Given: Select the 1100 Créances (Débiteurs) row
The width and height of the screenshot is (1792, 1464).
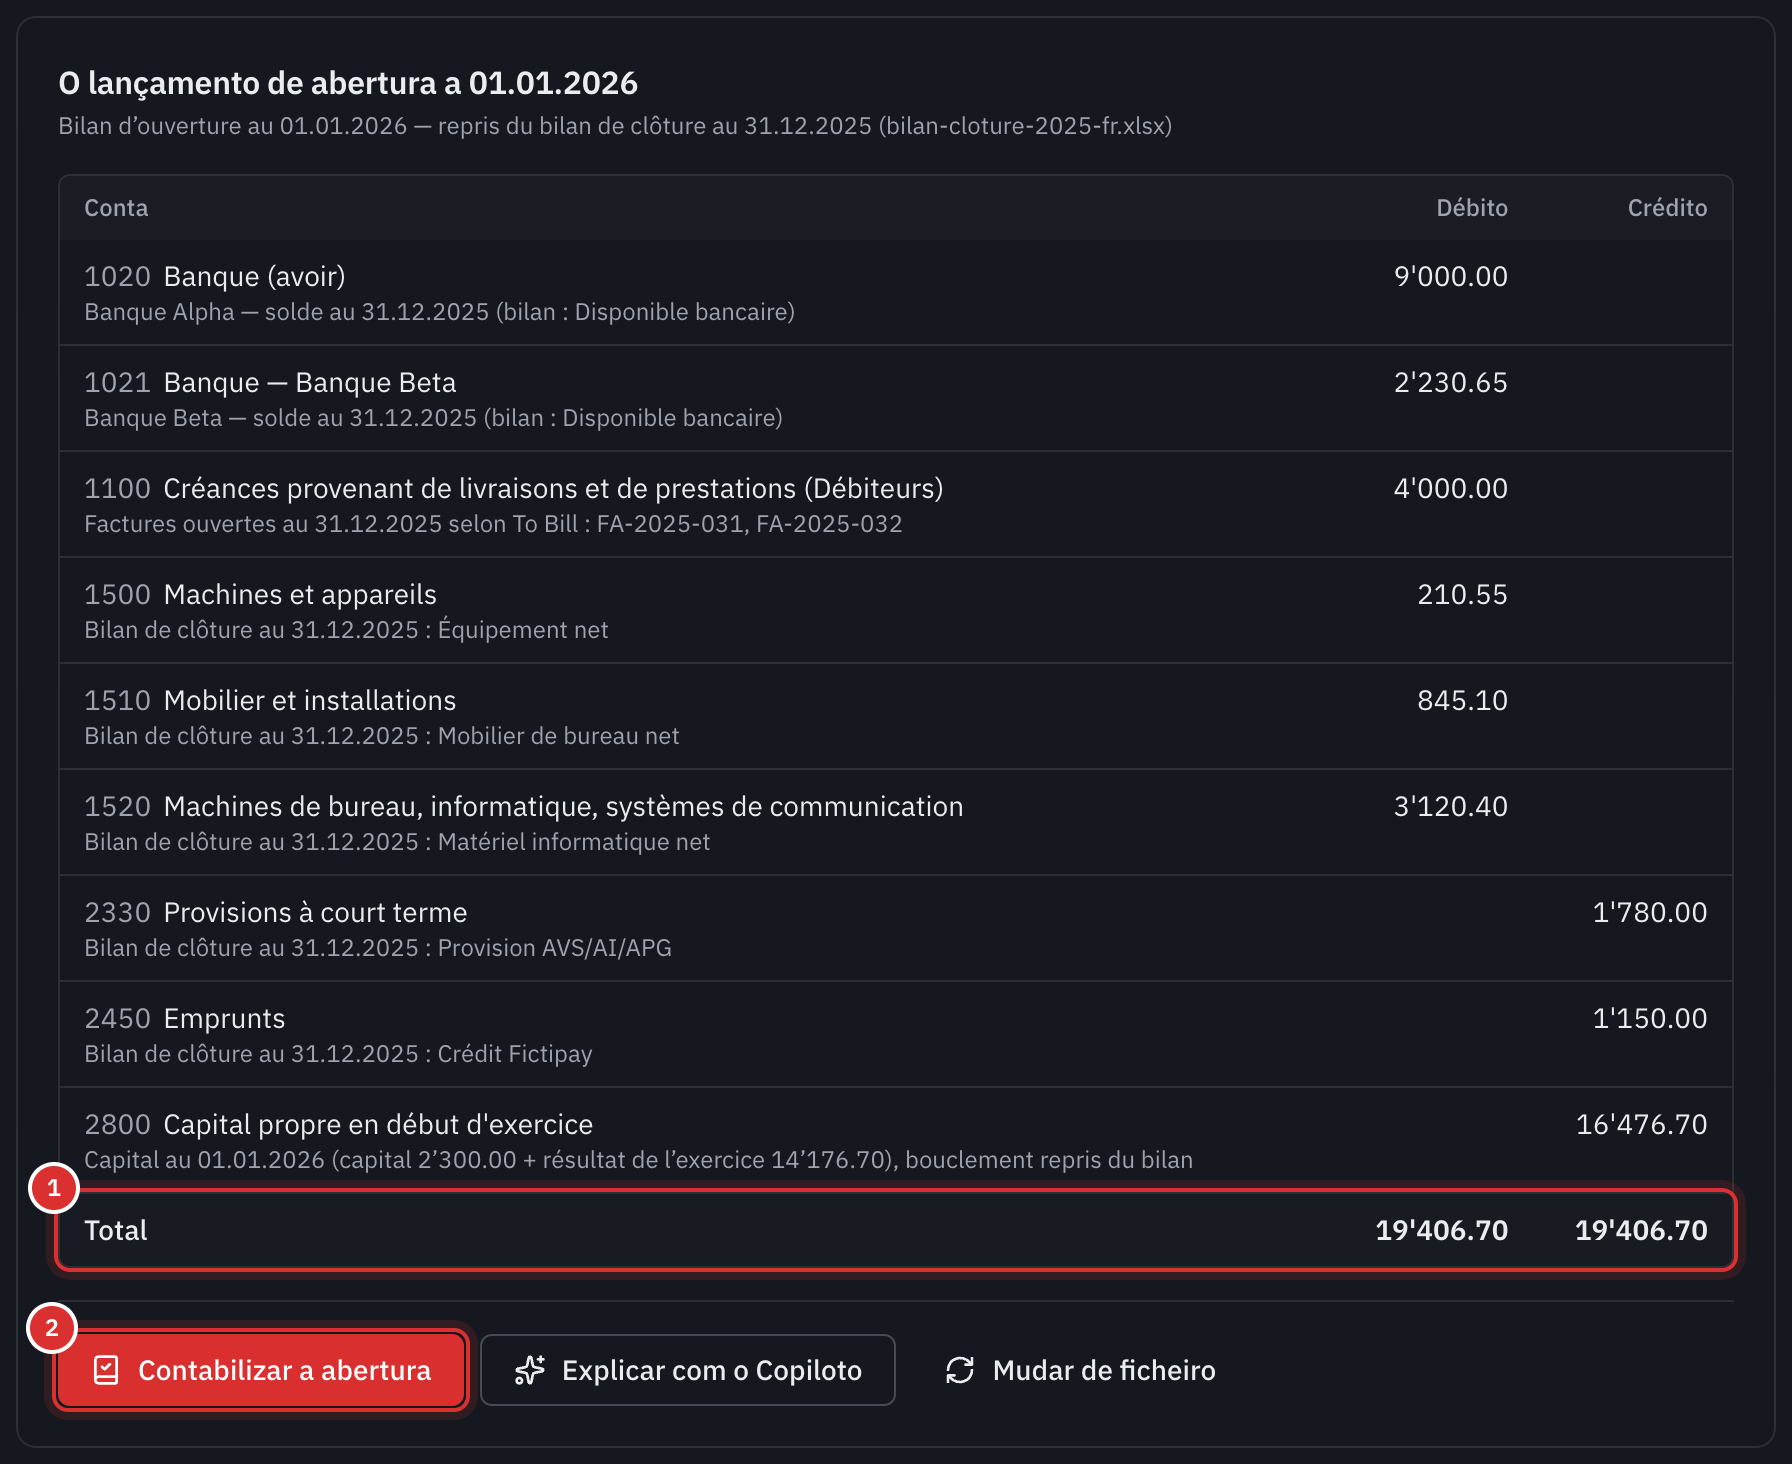Looking at the screenshot, I should (896, 505).
